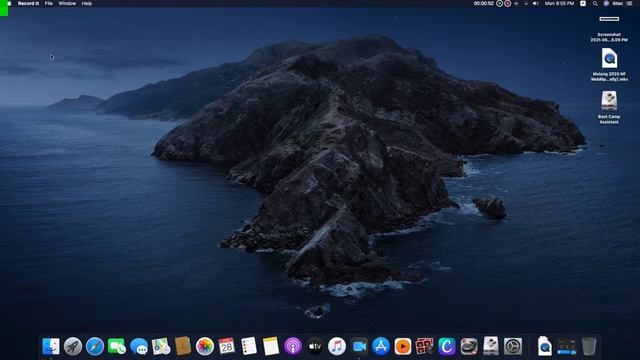Open Boot Camp Assistant in Dock
Screen dimensions: 640x360
tap(491, 346)
